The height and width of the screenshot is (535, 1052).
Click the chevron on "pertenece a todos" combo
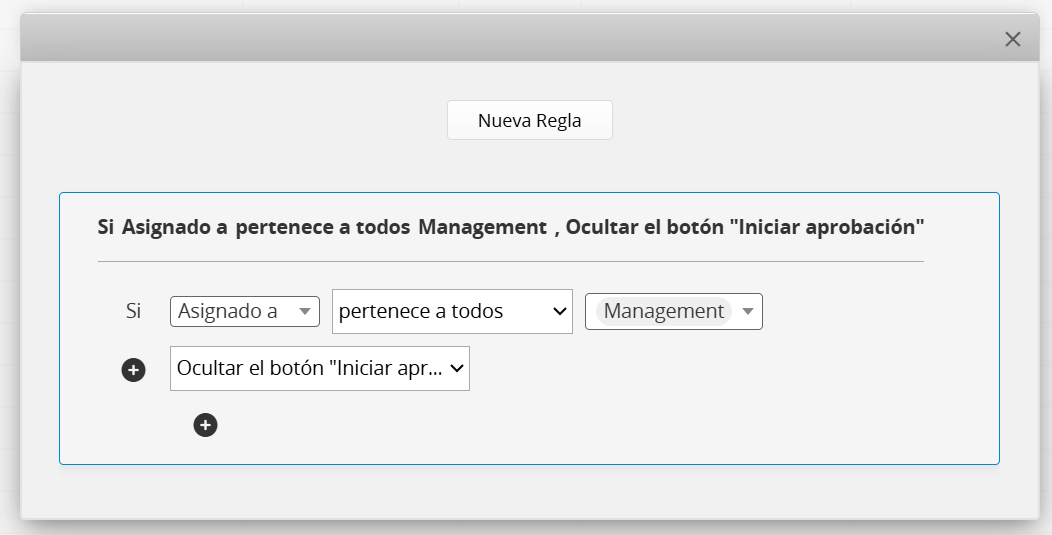[x=559, y=312]
